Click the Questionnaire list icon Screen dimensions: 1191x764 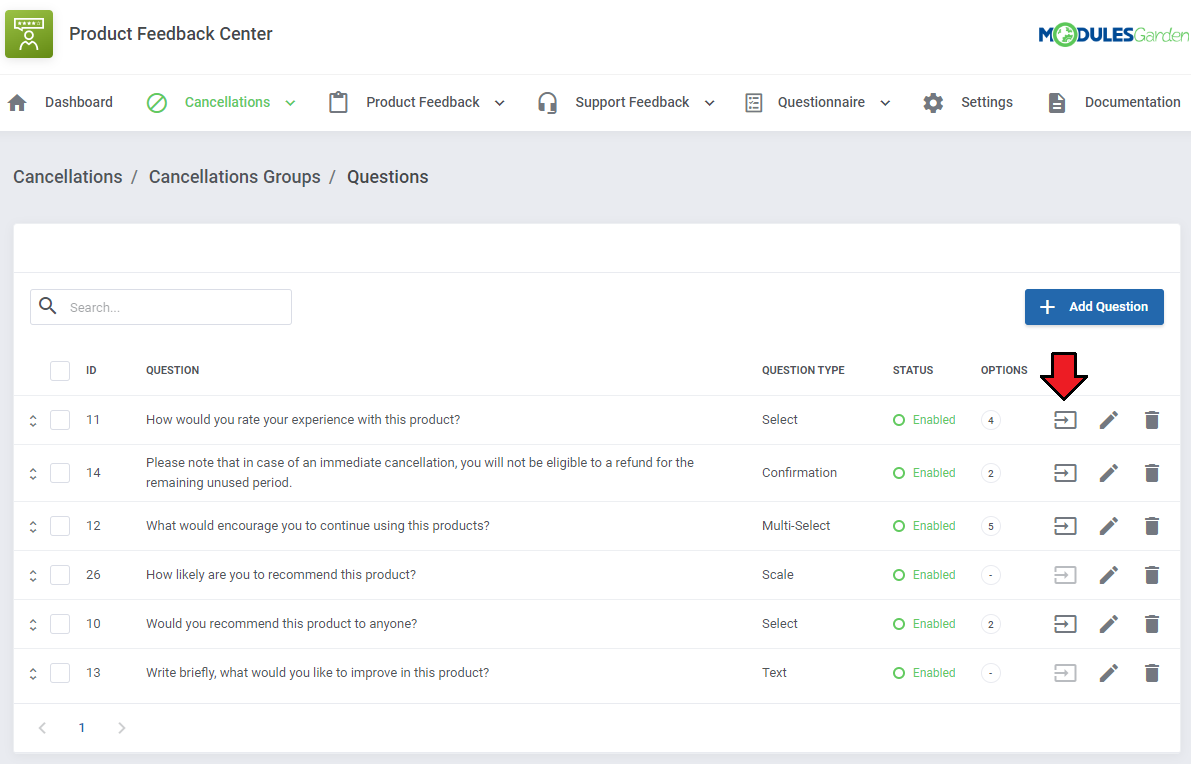(x=753, y=103)
